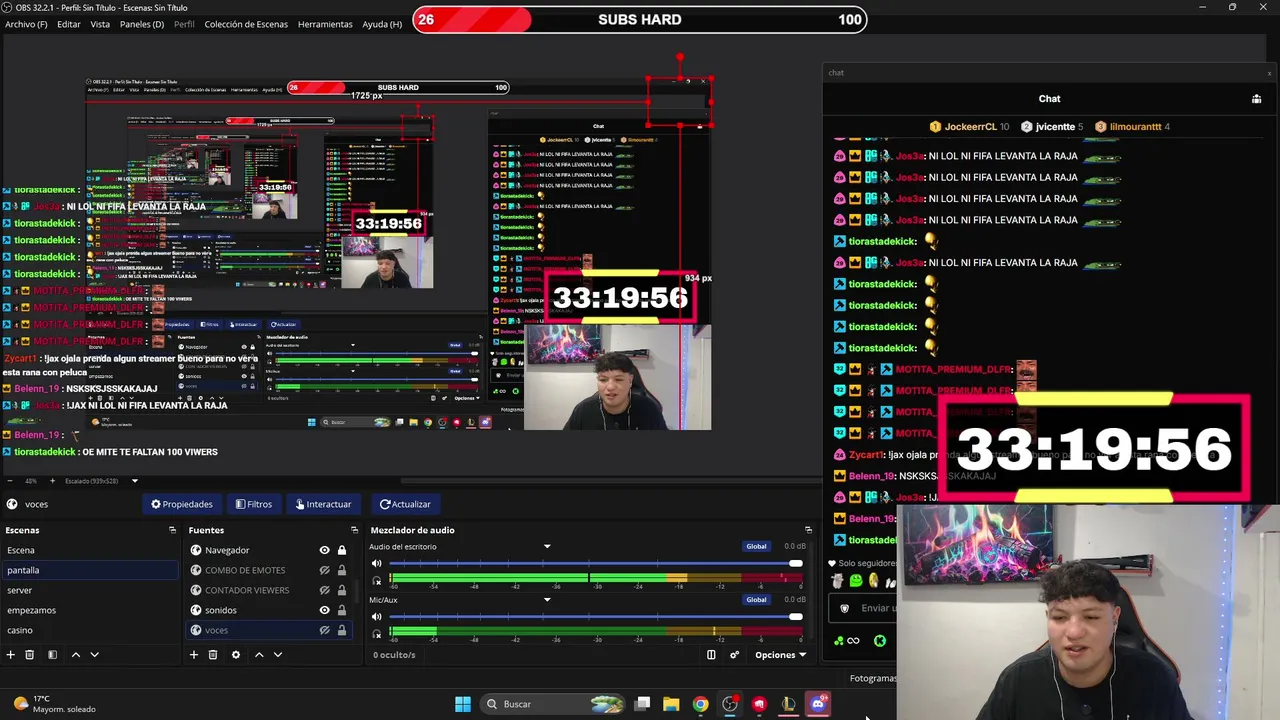Open the Opciones dropdown in audio mixer

(780, 655)
